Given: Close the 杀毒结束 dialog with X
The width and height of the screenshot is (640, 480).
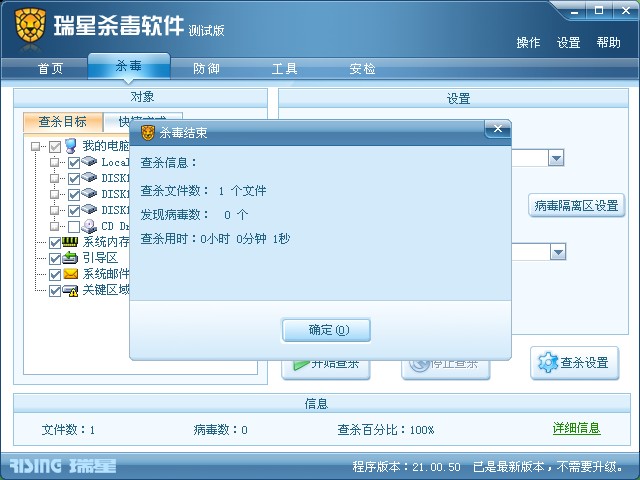Looking at the screenshot, I should tap(498, 129).
